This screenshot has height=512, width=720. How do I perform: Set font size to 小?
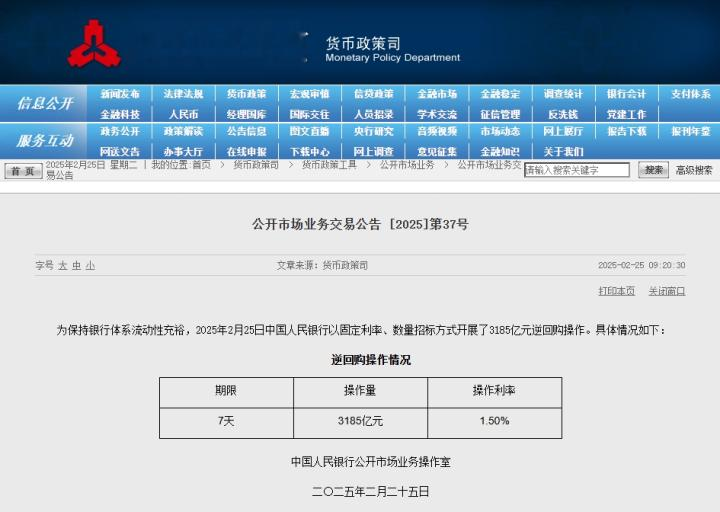click(x=90, y=265)
